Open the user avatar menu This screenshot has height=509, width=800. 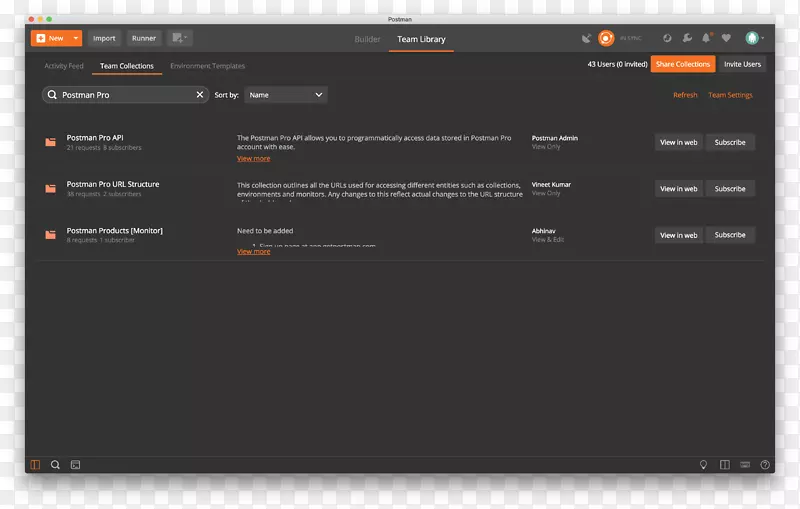[x=753, y=38]
